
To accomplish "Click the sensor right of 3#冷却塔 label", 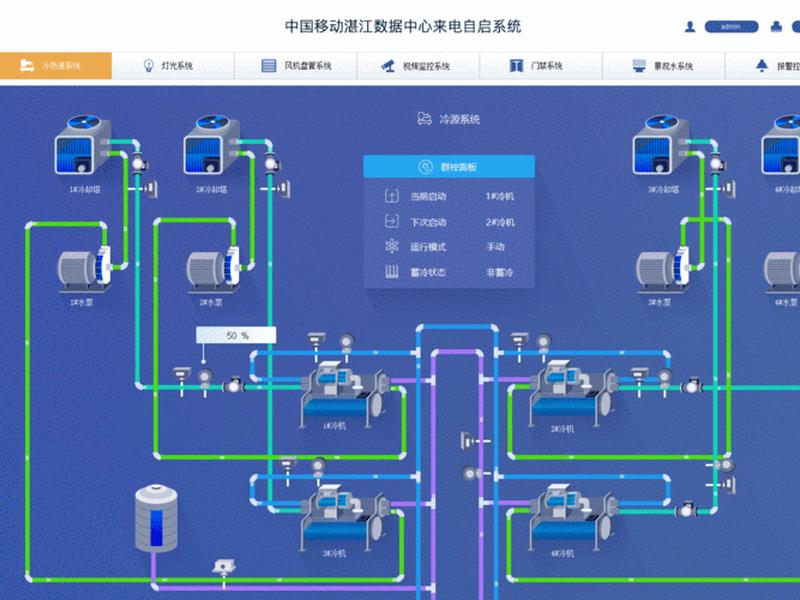I will pyautogui.click(x=730, y=189).
